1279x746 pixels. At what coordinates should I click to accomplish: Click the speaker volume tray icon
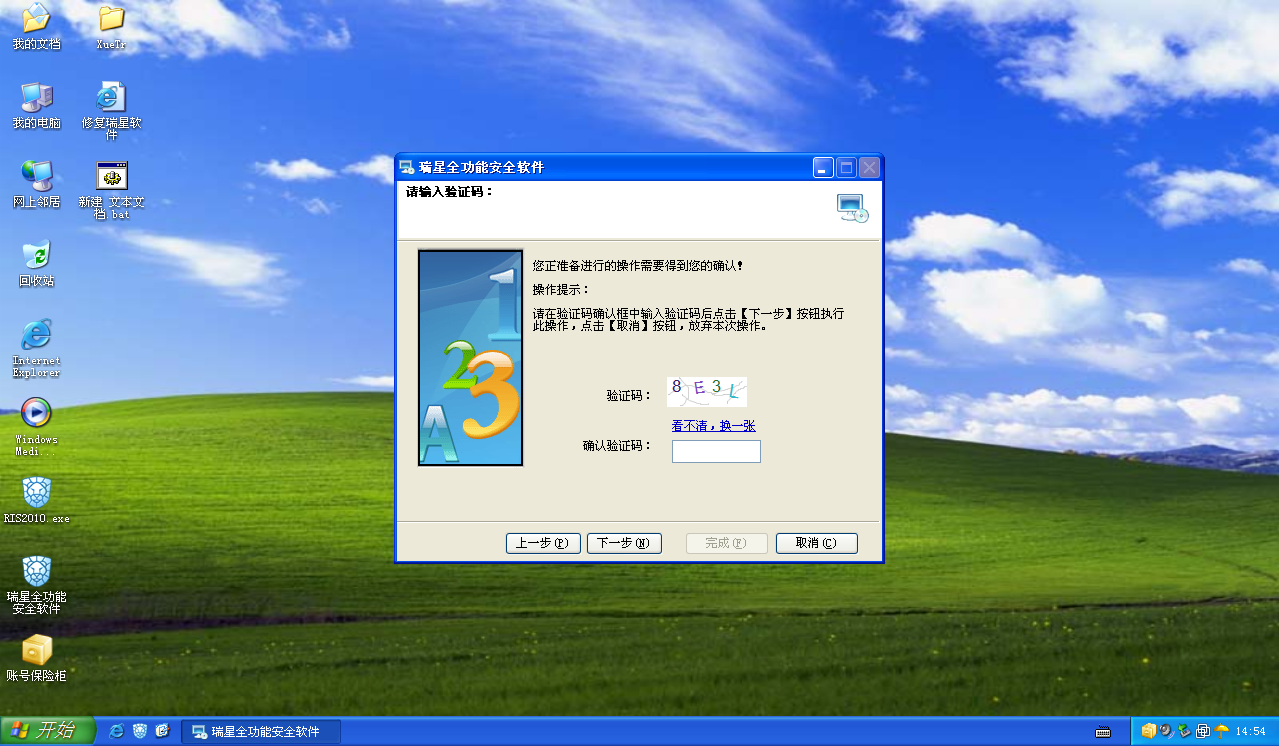pyautogui.click(x=1166, y=731)
